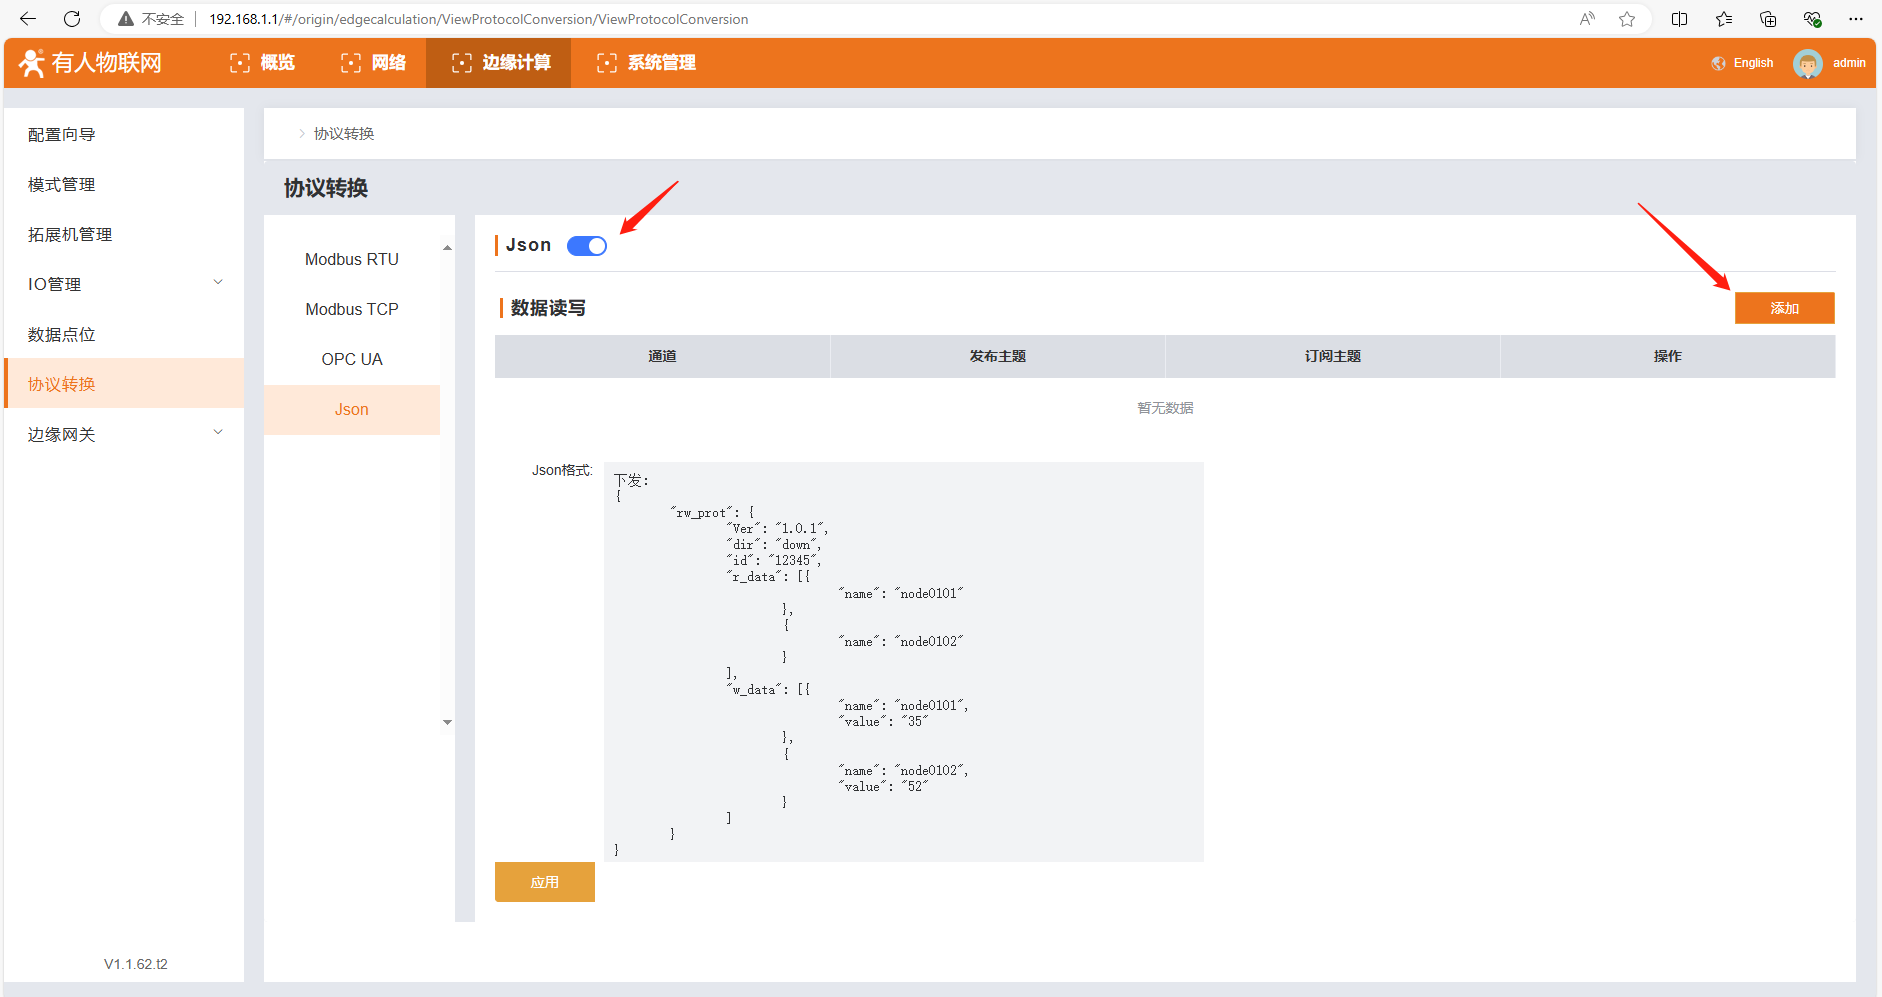This screenshot has width=1882, height=997.
Task: Open the browser split screen icon
Action: click(1679, 19)
